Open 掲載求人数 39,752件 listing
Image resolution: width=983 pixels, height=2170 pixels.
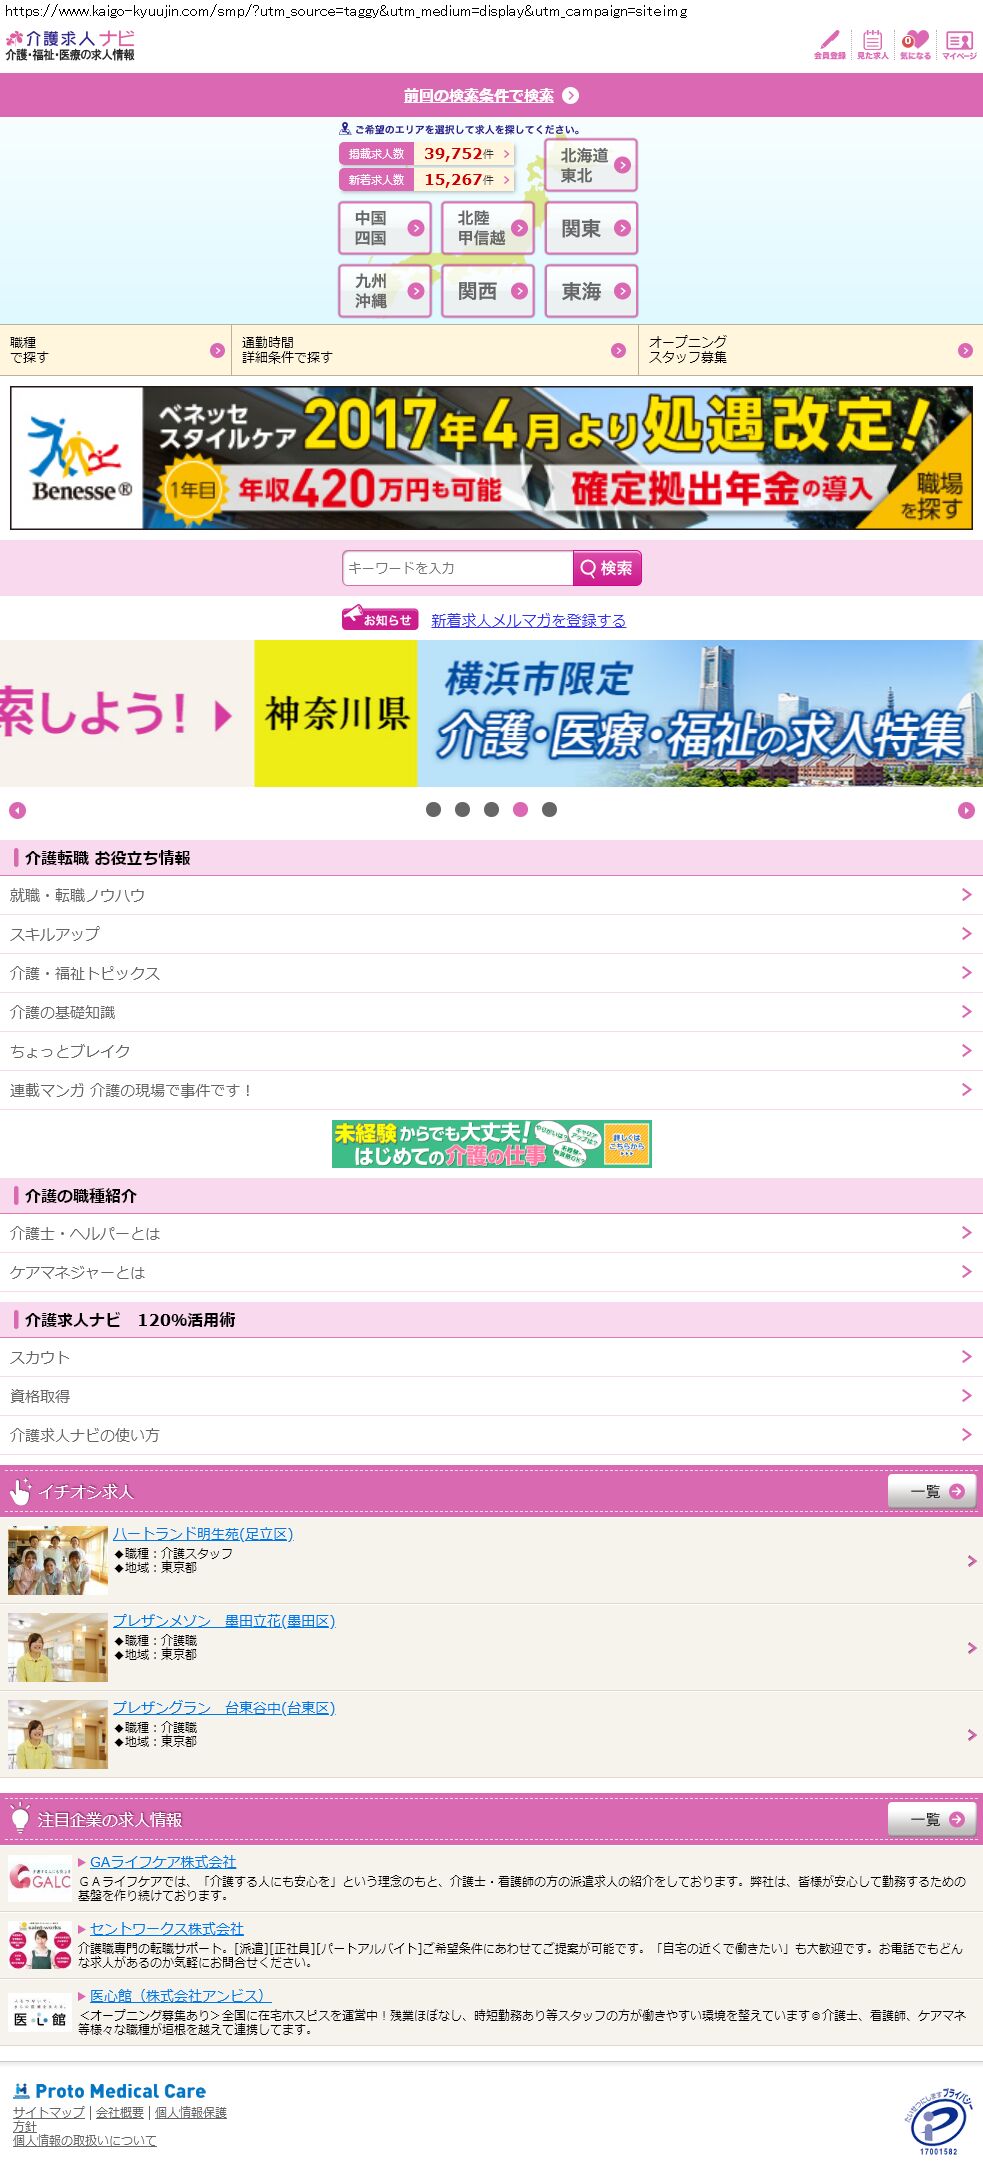click(427, 154)
